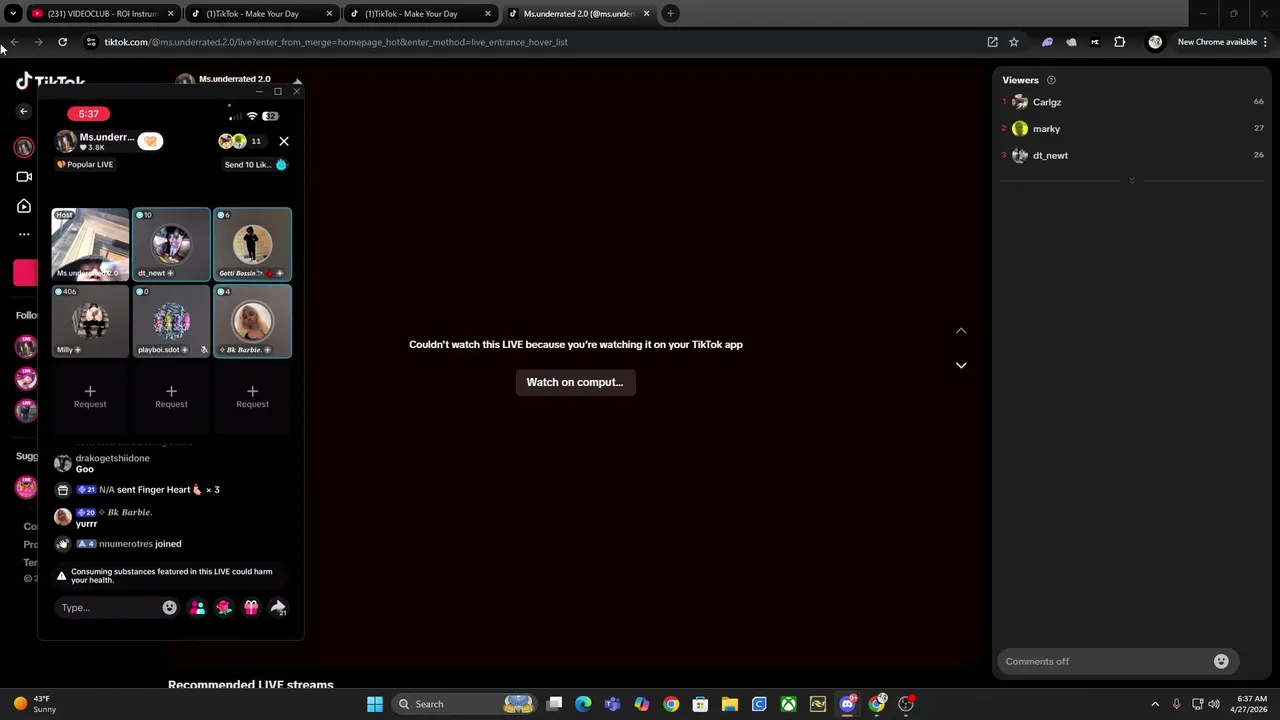Open the emoji picker in phone chat

(x=169, y=607)
